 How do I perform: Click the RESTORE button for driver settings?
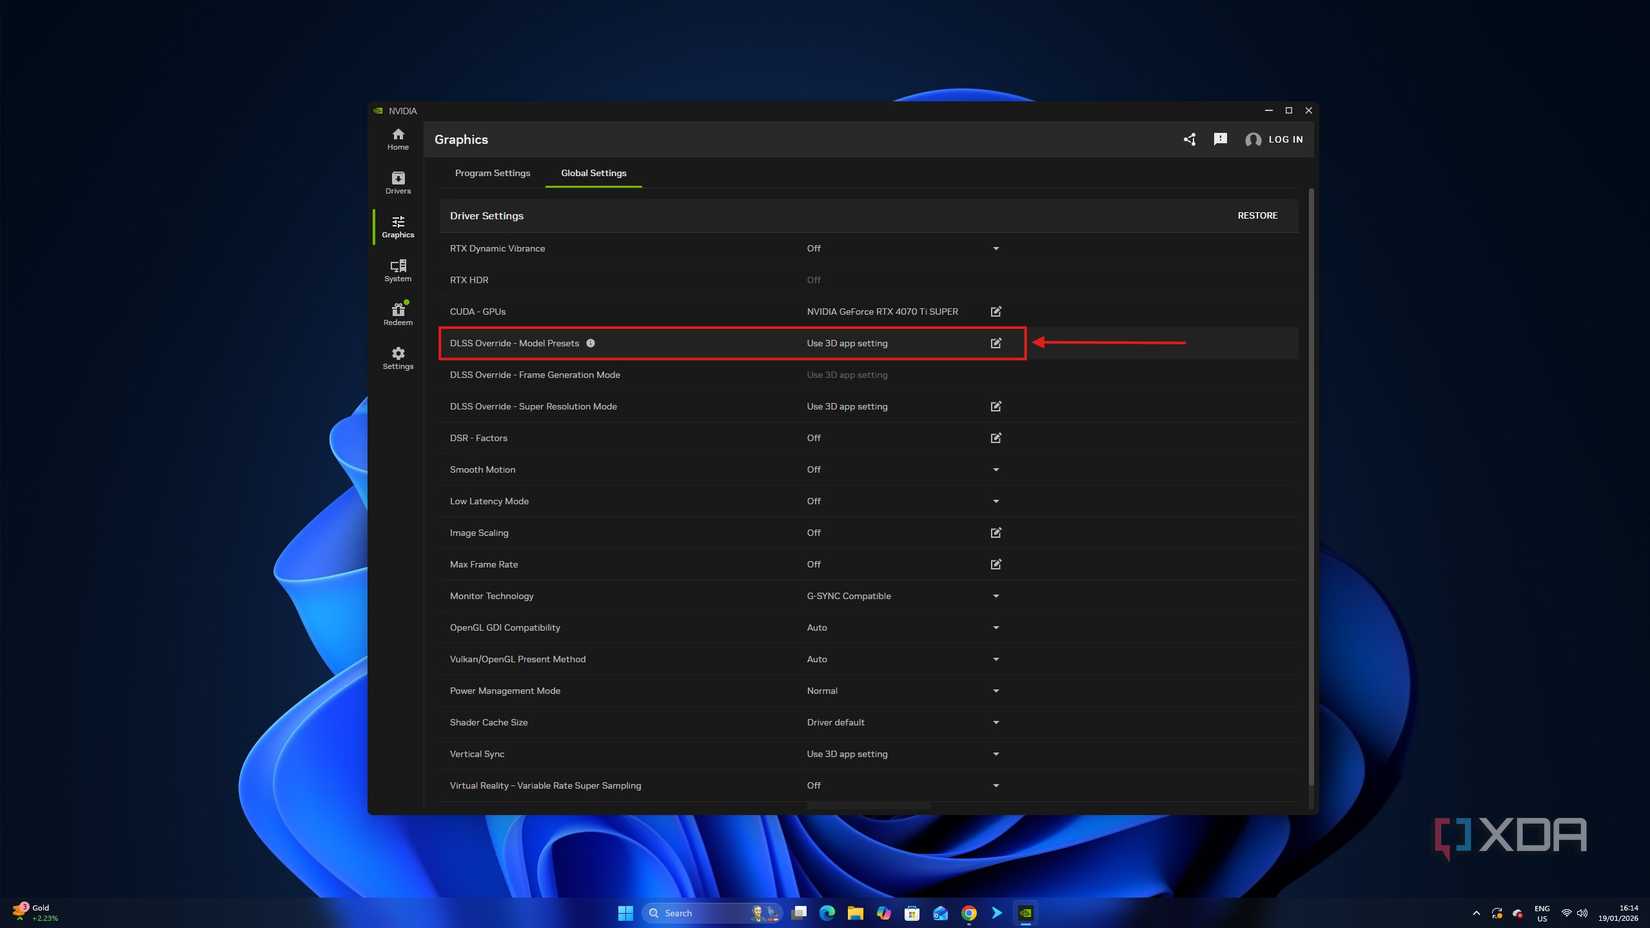[x=1257, y=215]
